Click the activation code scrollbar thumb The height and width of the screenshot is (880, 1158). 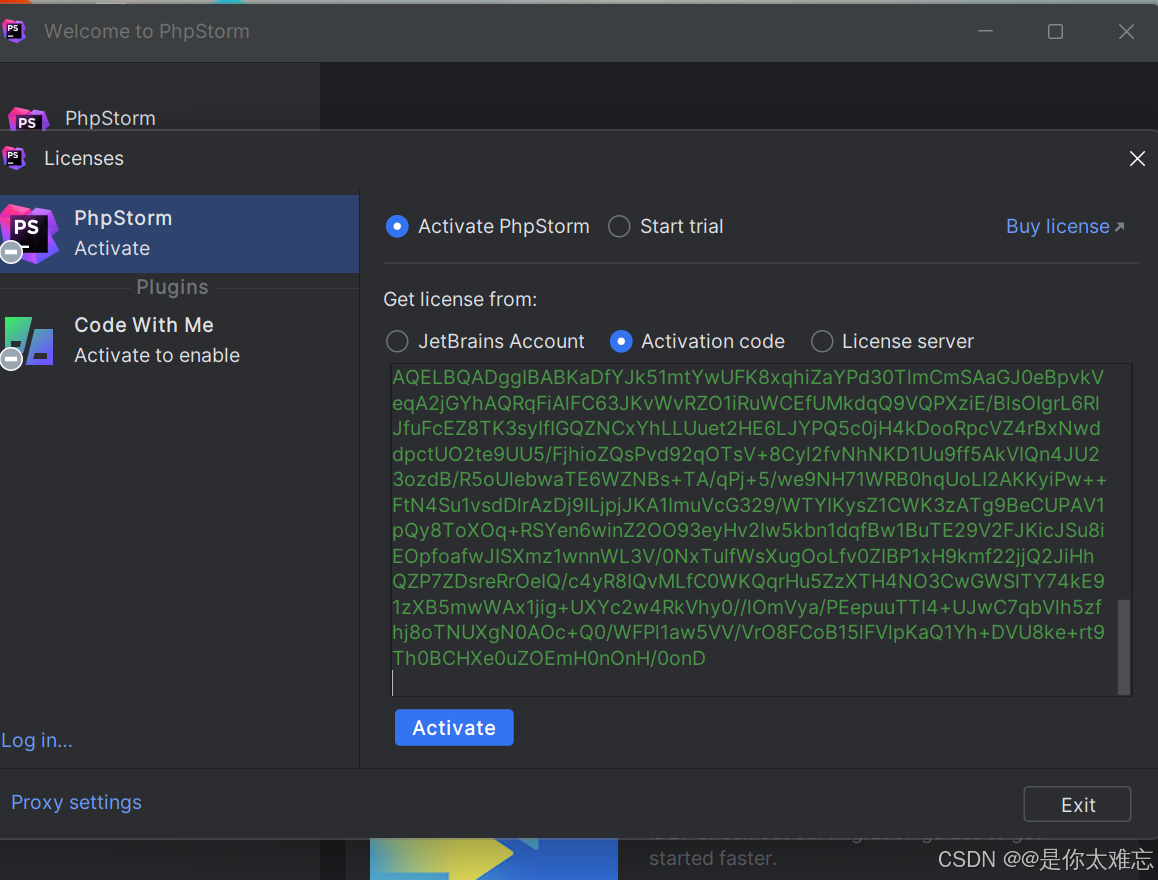click(x=1124, y=647)
